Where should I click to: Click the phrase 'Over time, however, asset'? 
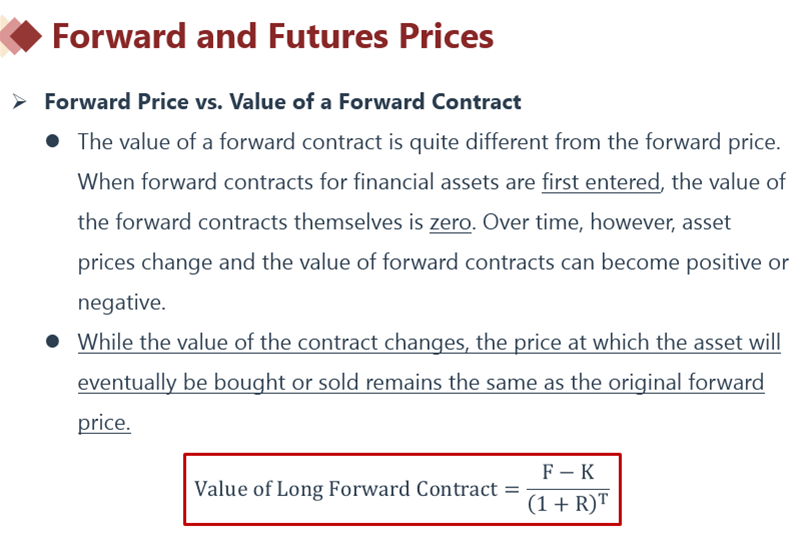611,222
